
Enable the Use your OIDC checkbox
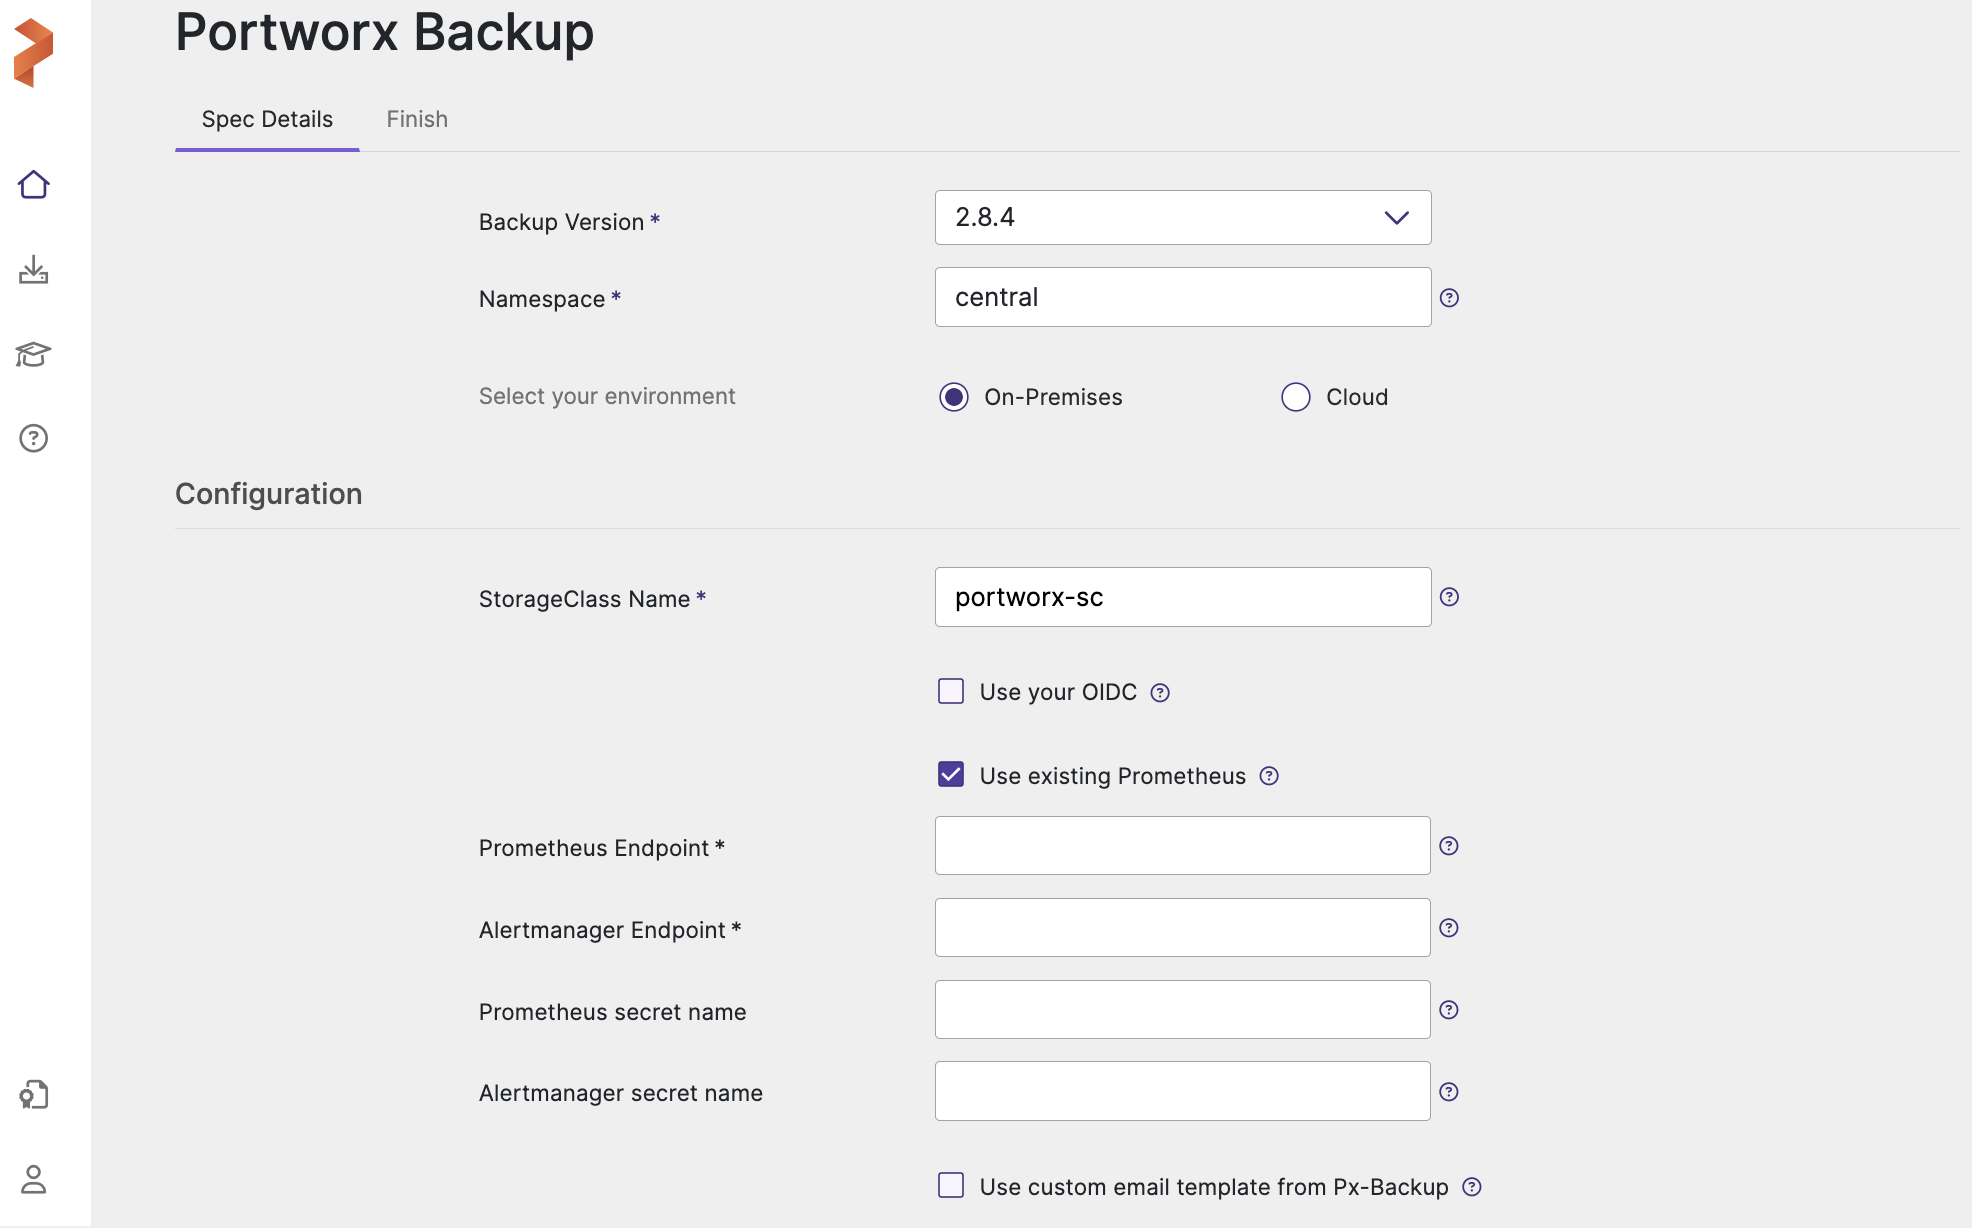tap(951, 692)
